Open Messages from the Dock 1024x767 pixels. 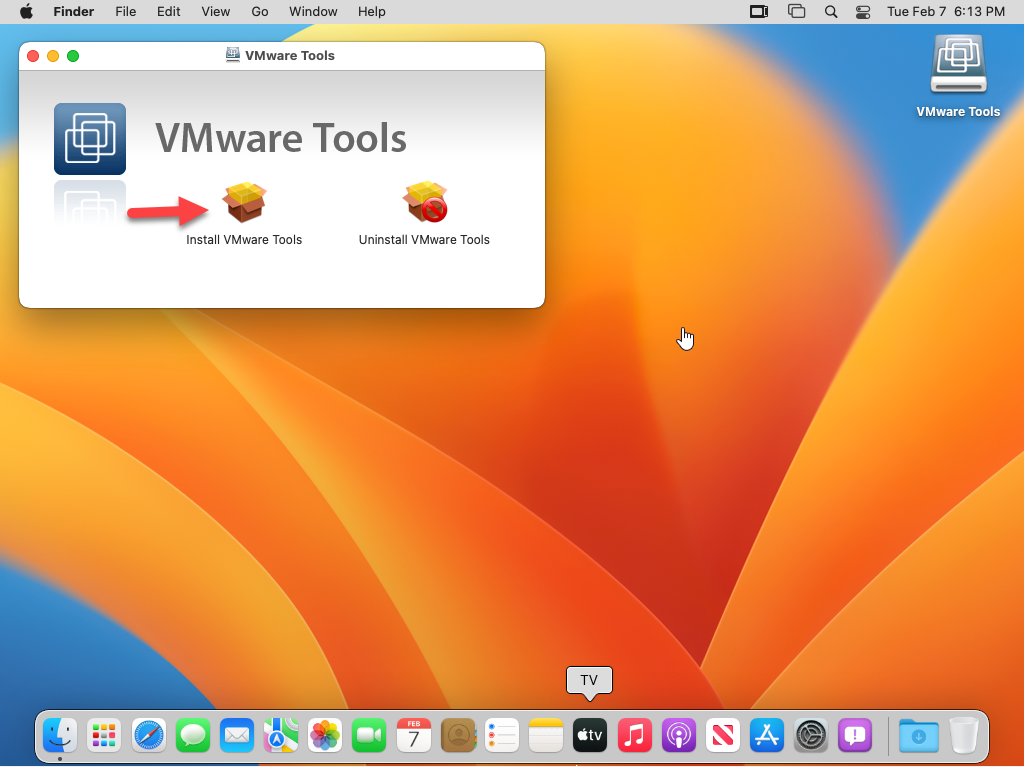click(193, 736)
